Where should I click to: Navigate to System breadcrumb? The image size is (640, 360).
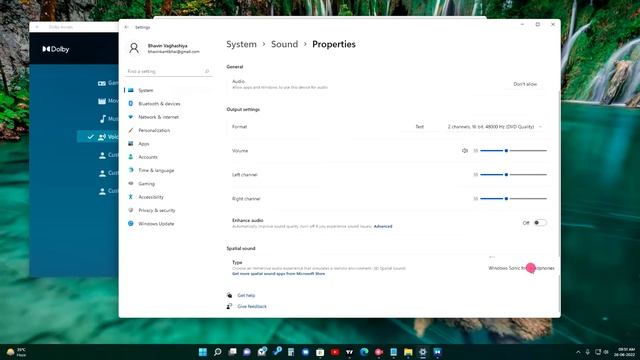pyautogui.click(x=242, y=44)
